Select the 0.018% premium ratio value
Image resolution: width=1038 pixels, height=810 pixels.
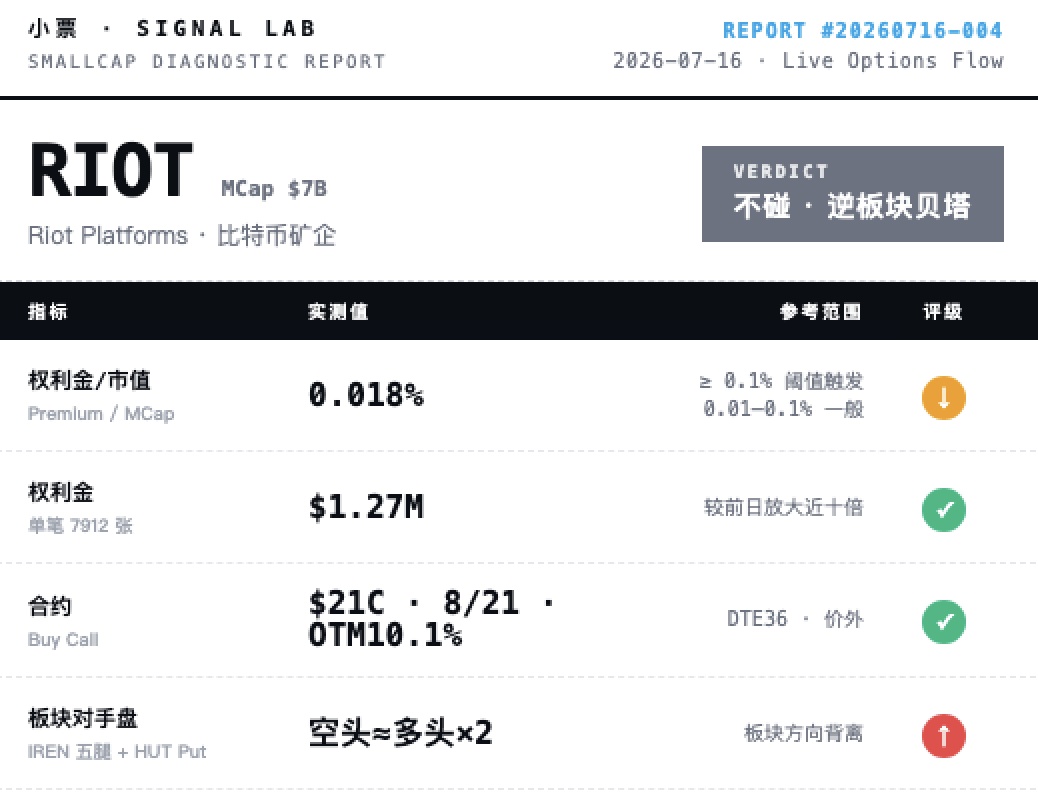(x=366, y=395)
